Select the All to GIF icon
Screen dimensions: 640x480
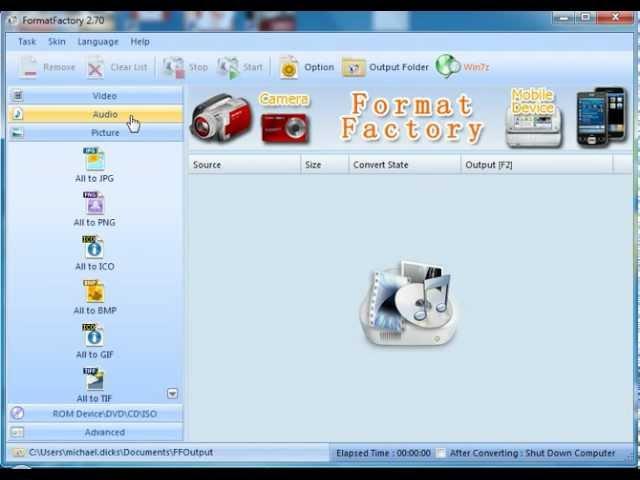93,336
